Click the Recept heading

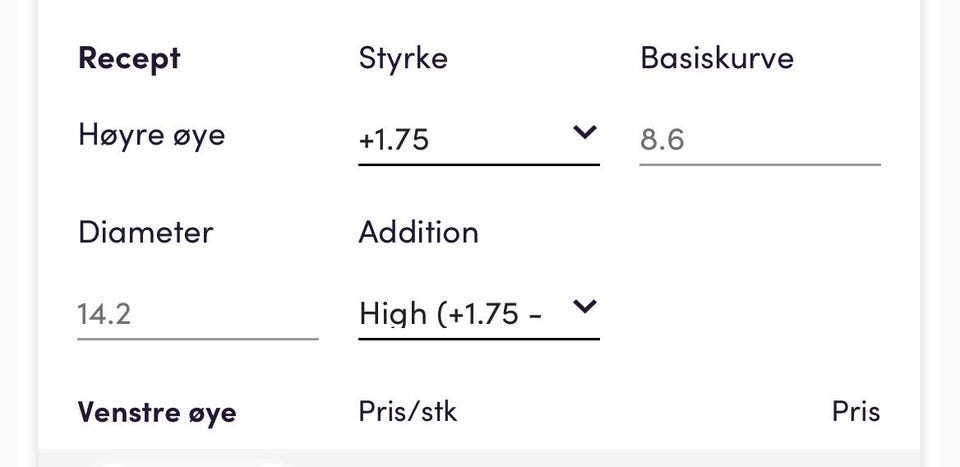point(129,59)
